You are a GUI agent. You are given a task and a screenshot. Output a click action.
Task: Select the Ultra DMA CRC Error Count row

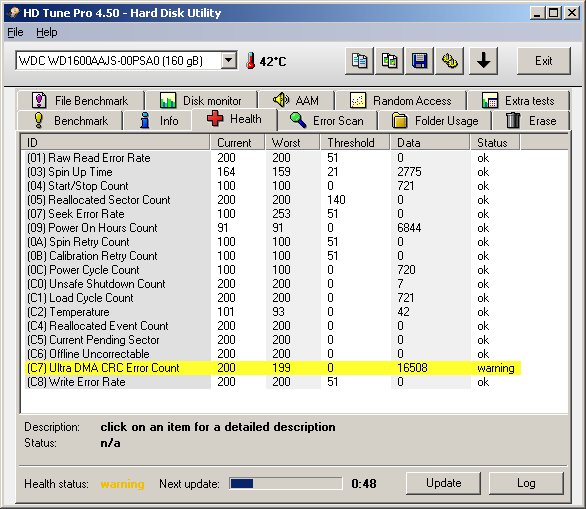pyautogui.click(x=273, y=368)
